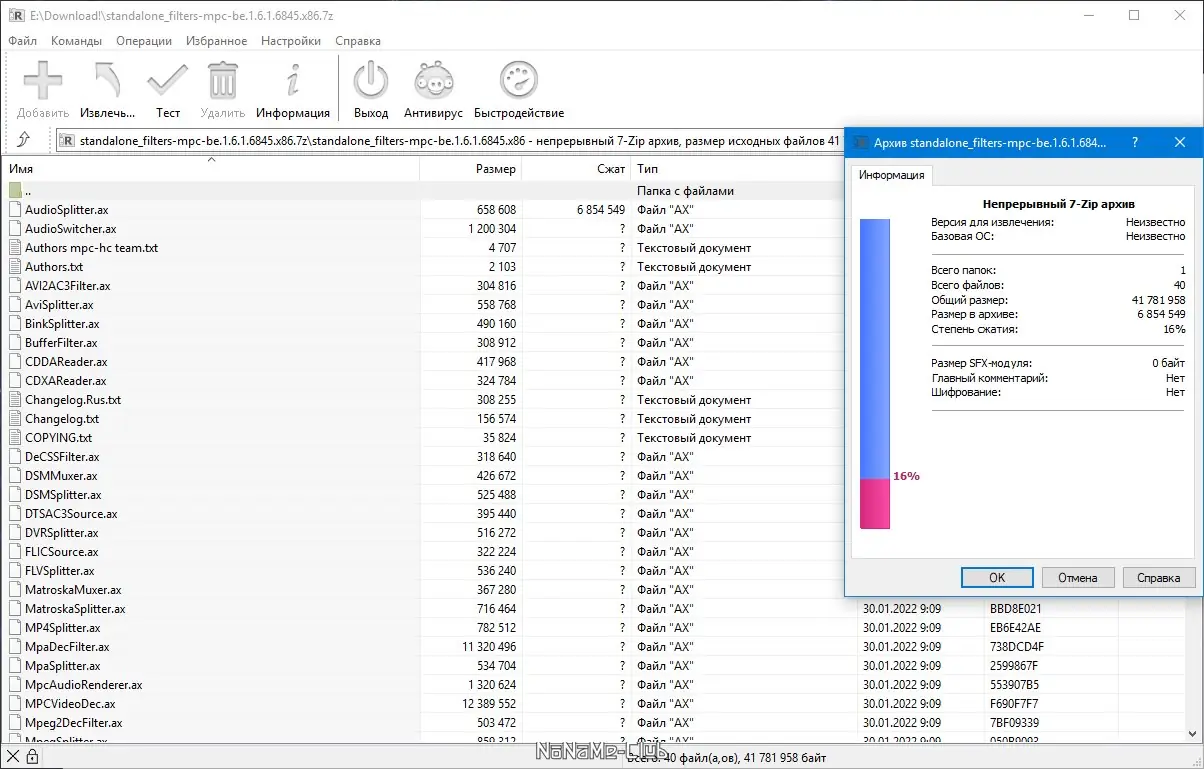Click the Удалить (Delete) trash icon
The height and width of the screenshot is (769, 1204).
pos(222,89)
